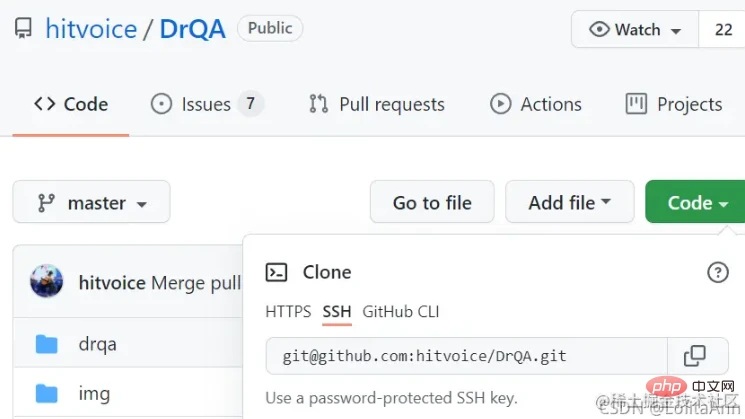Click the drqa folder icon
The height and width of the screenshot is (419, 745).
(x=46, y=344)
